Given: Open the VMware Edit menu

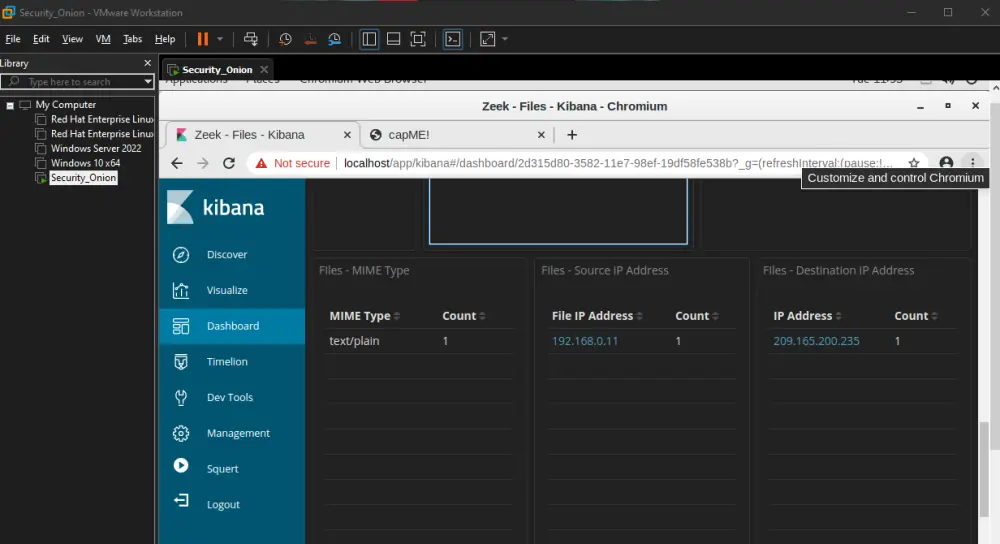Looking at the screenshot, I should tap(41, 39).
